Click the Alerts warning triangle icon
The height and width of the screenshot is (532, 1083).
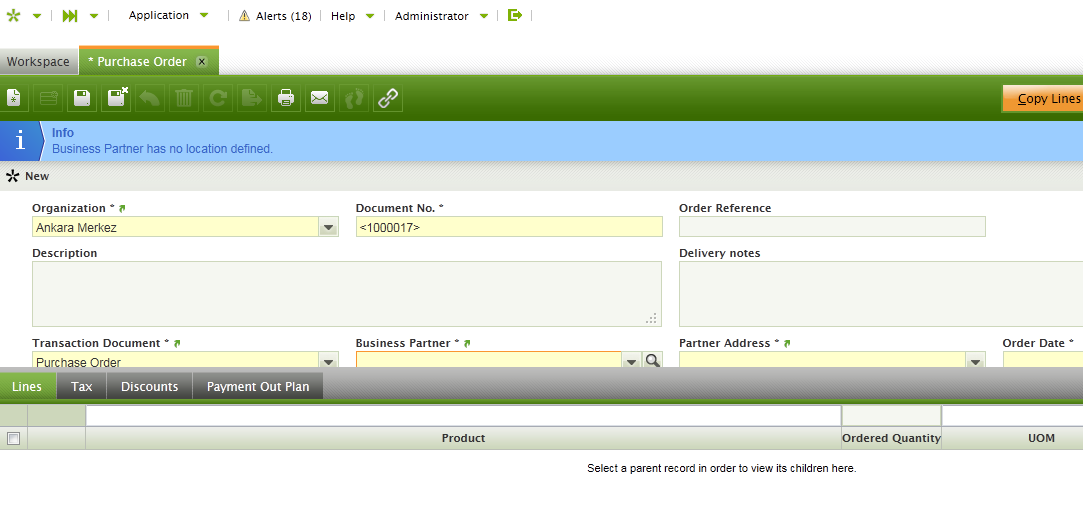coord(245,16)
